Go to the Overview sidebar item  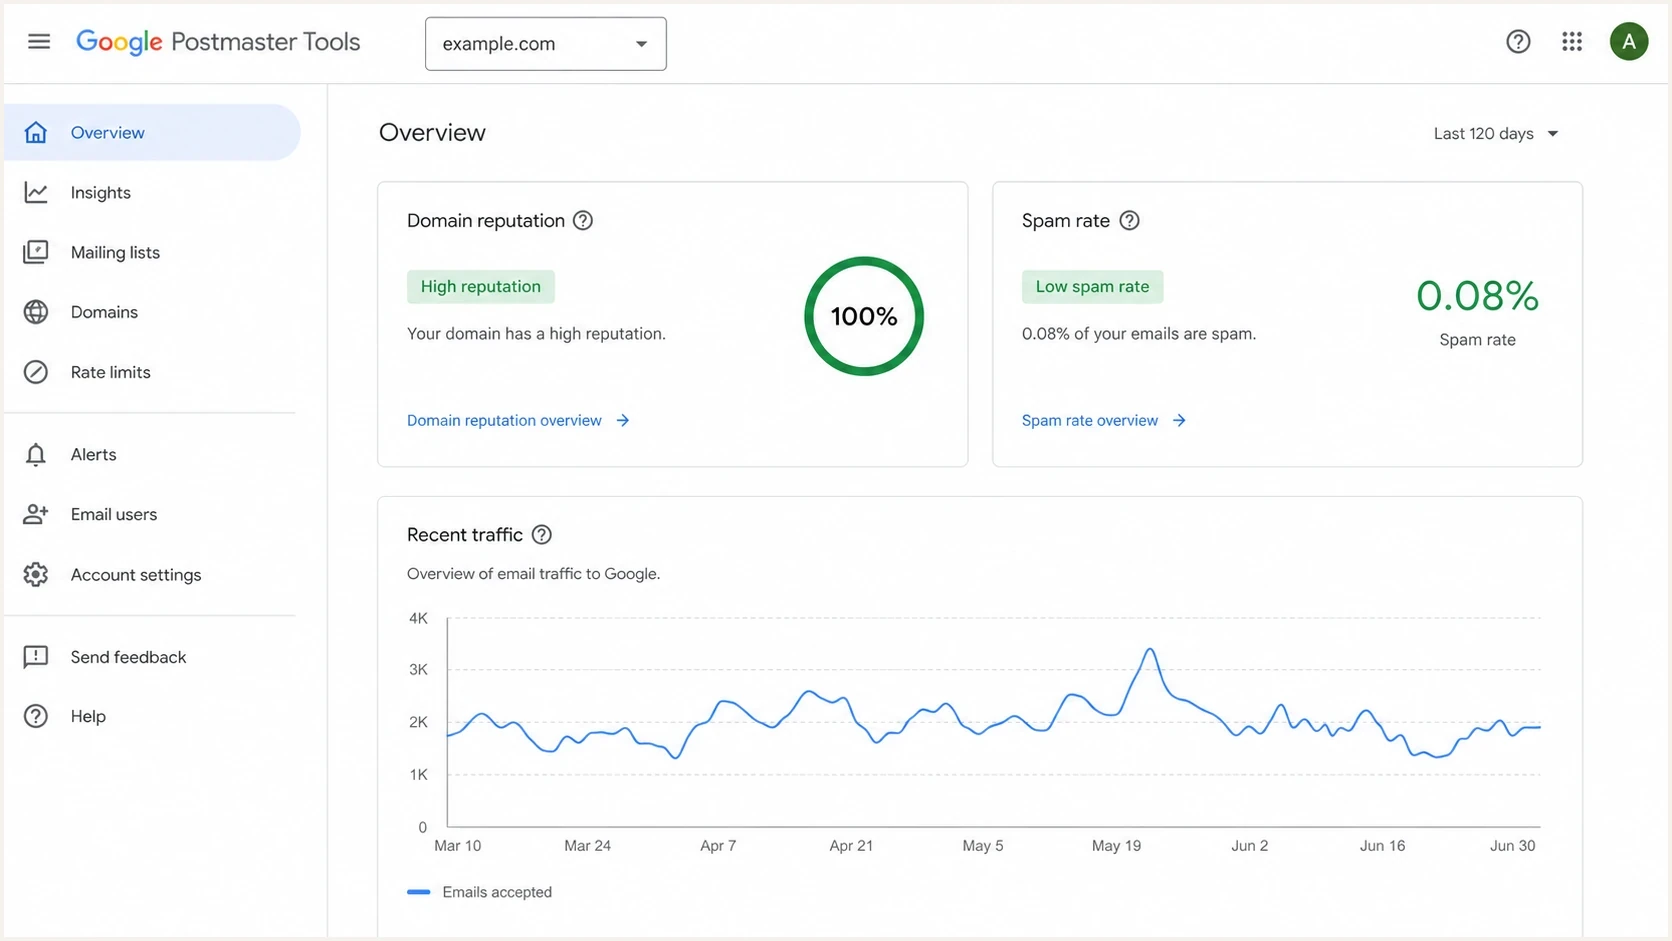pos(152,132)
